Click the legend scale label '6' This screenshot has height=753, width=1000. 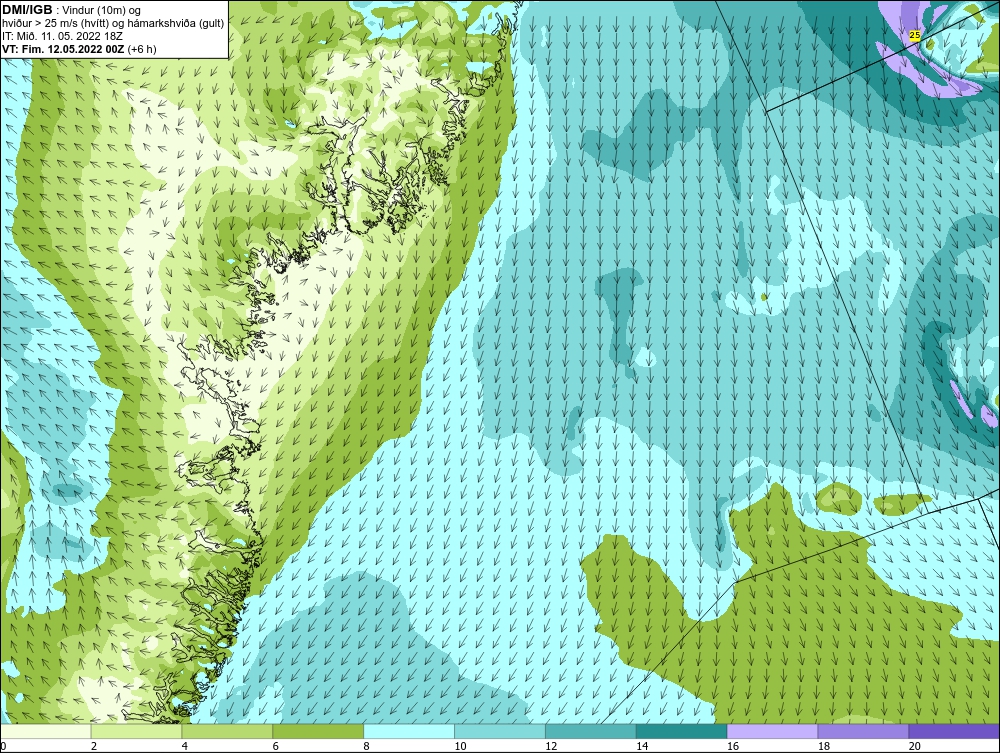pos(276,746)
